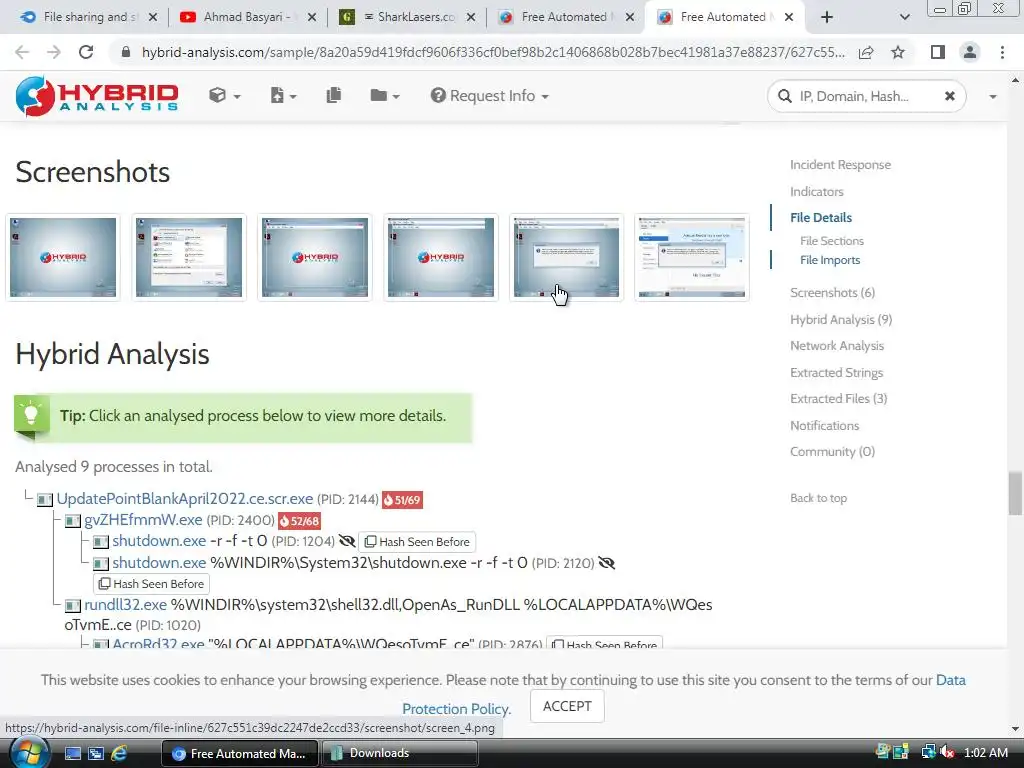Open the second screenshot thumbnail
Viewport: 1024px width, 768px height.
(189, 257)
